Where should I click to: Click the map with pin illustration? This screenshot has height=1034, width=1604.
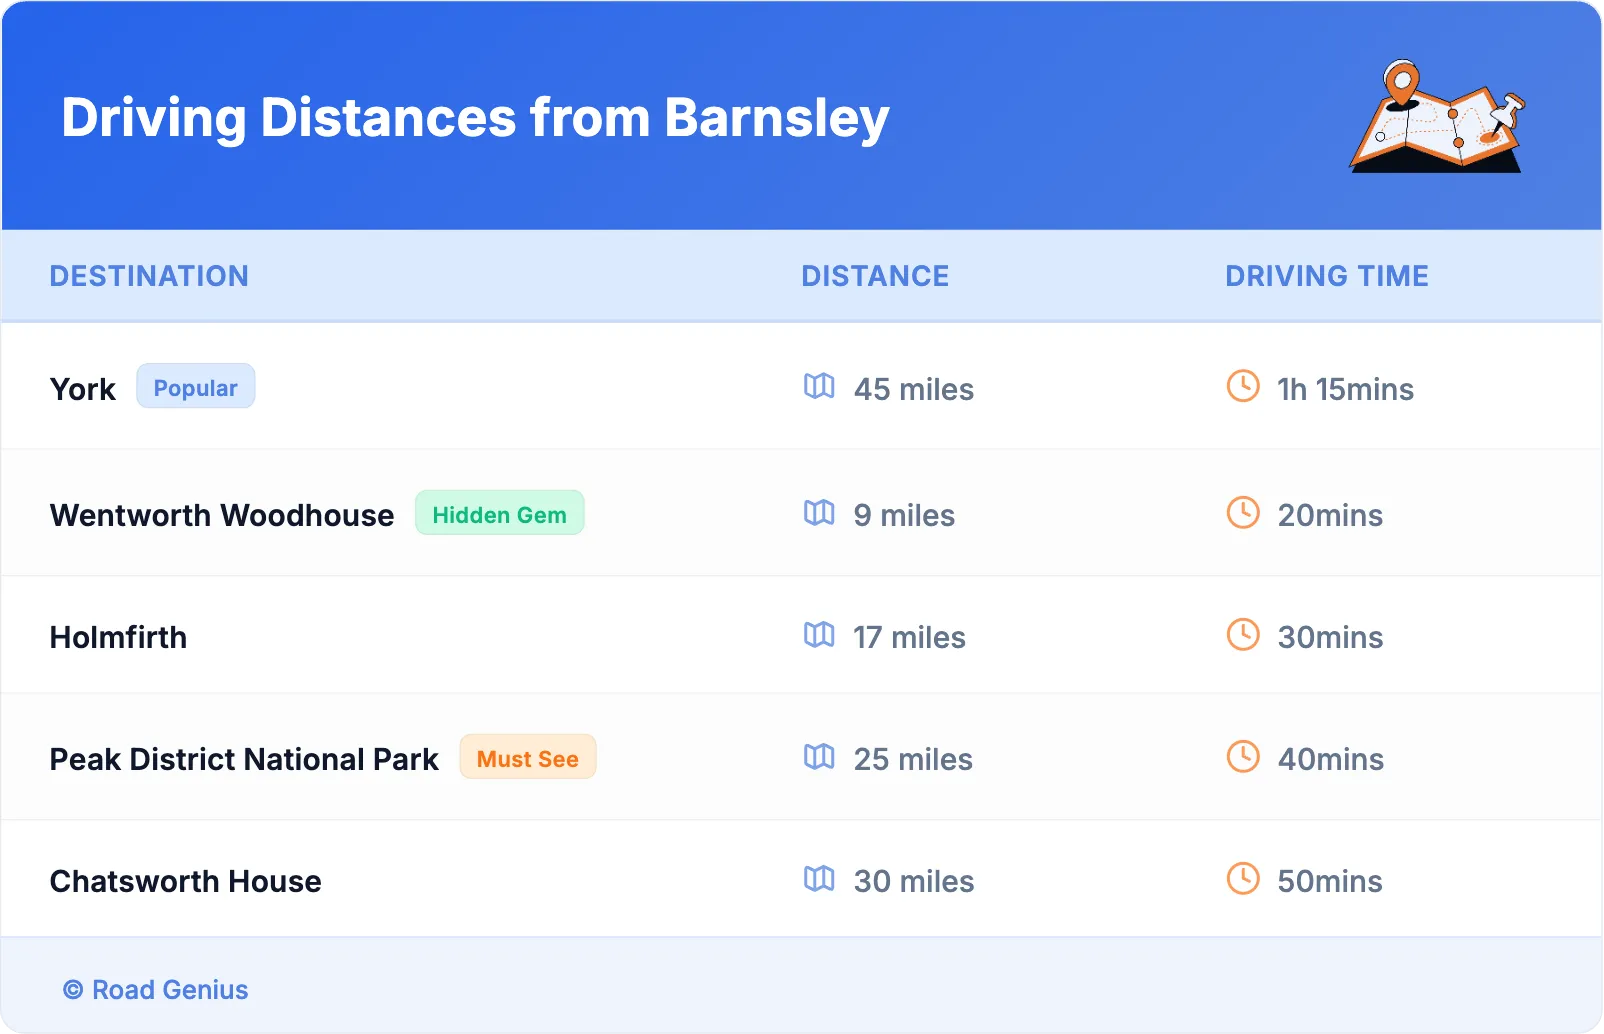pyautogui.click(x=1438, y=116)
